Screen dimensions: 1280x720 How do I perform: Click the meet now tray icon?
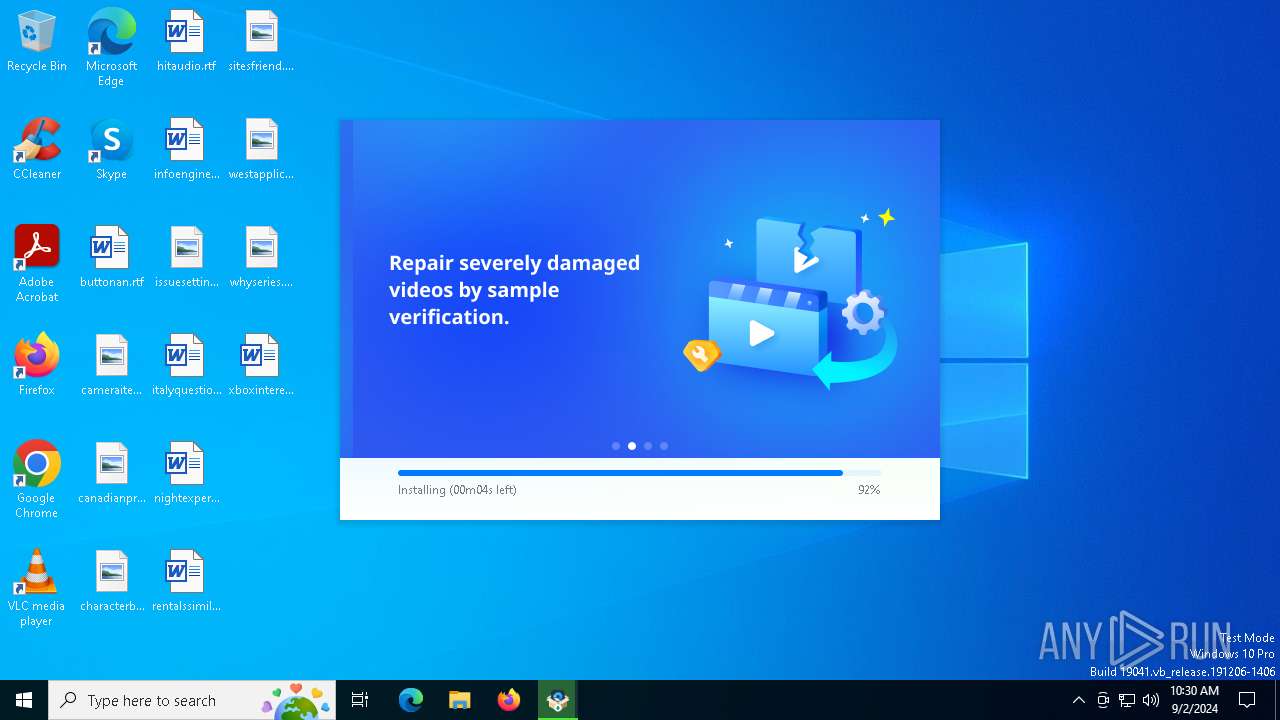coord(1103,700)
